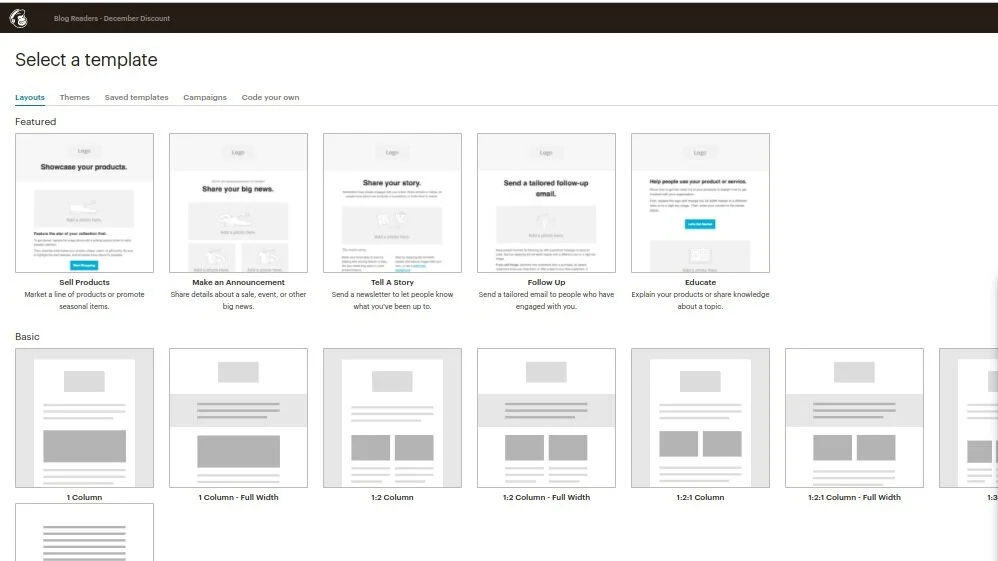The height and width of the screenshot is (561, 998).
Task: Open the Layouts tab
Action: pyautogui.click(x=30, y=97)
